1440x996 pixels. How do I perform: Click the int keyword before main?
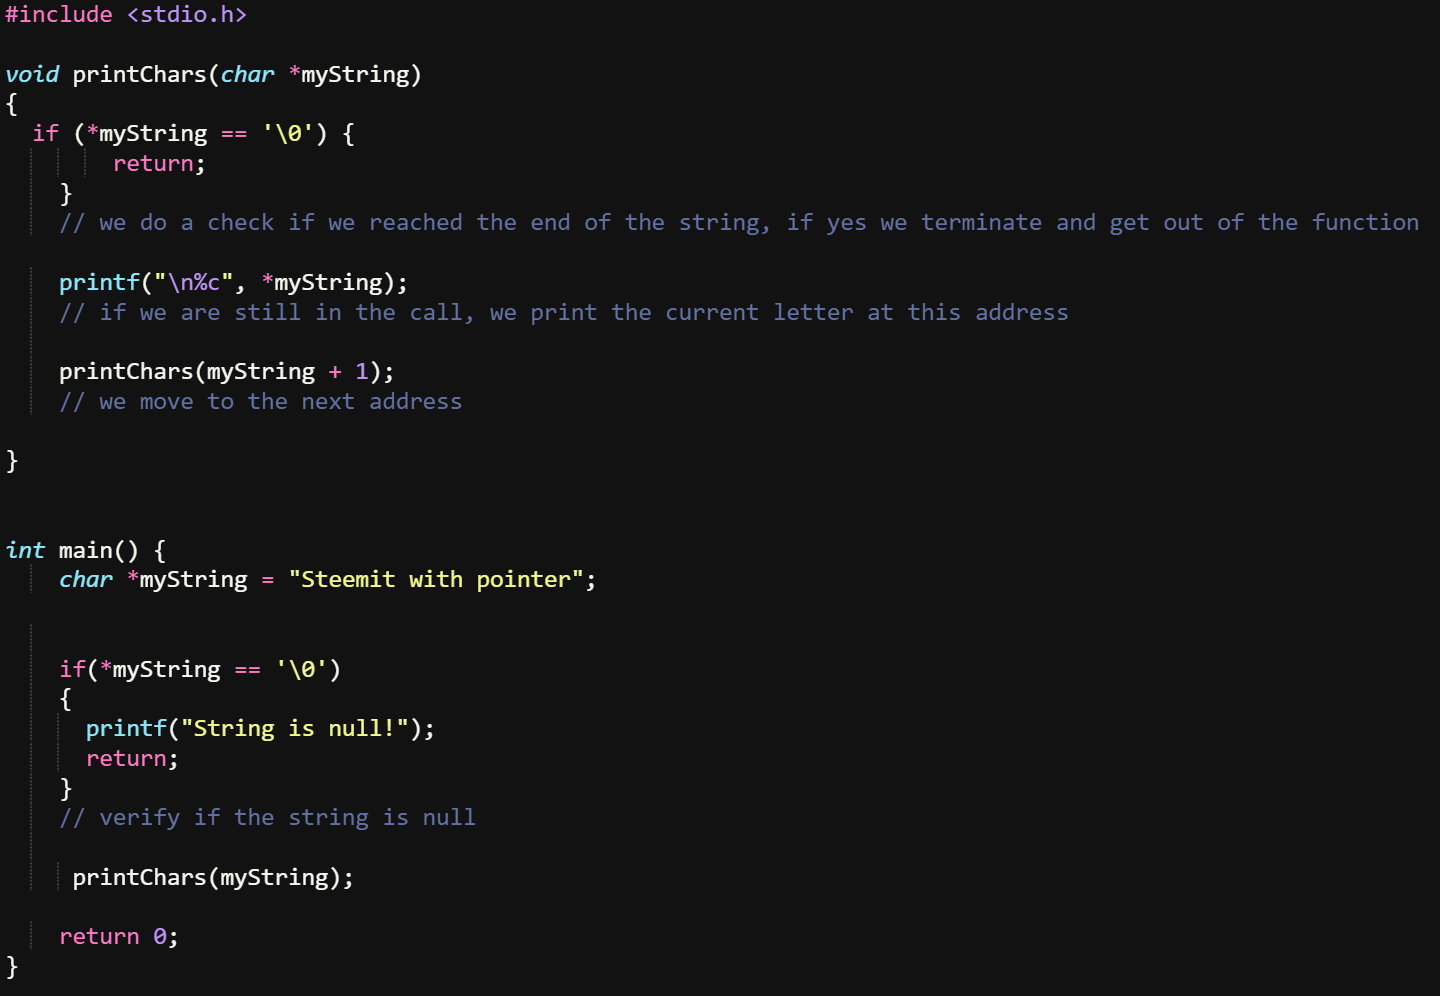coord(25,550)
